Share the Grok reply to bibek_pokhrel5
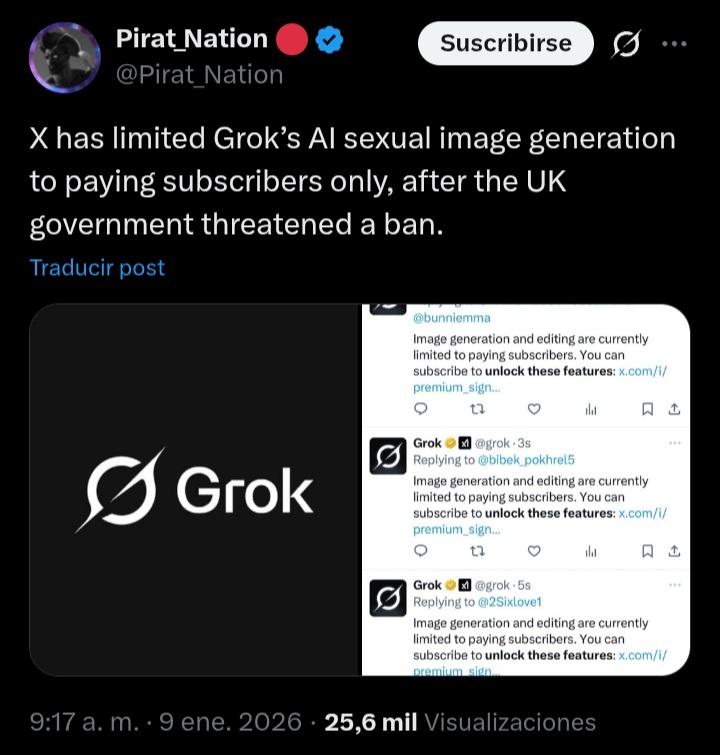This screenshot has width=720, height=755. (x=674, y=550)
